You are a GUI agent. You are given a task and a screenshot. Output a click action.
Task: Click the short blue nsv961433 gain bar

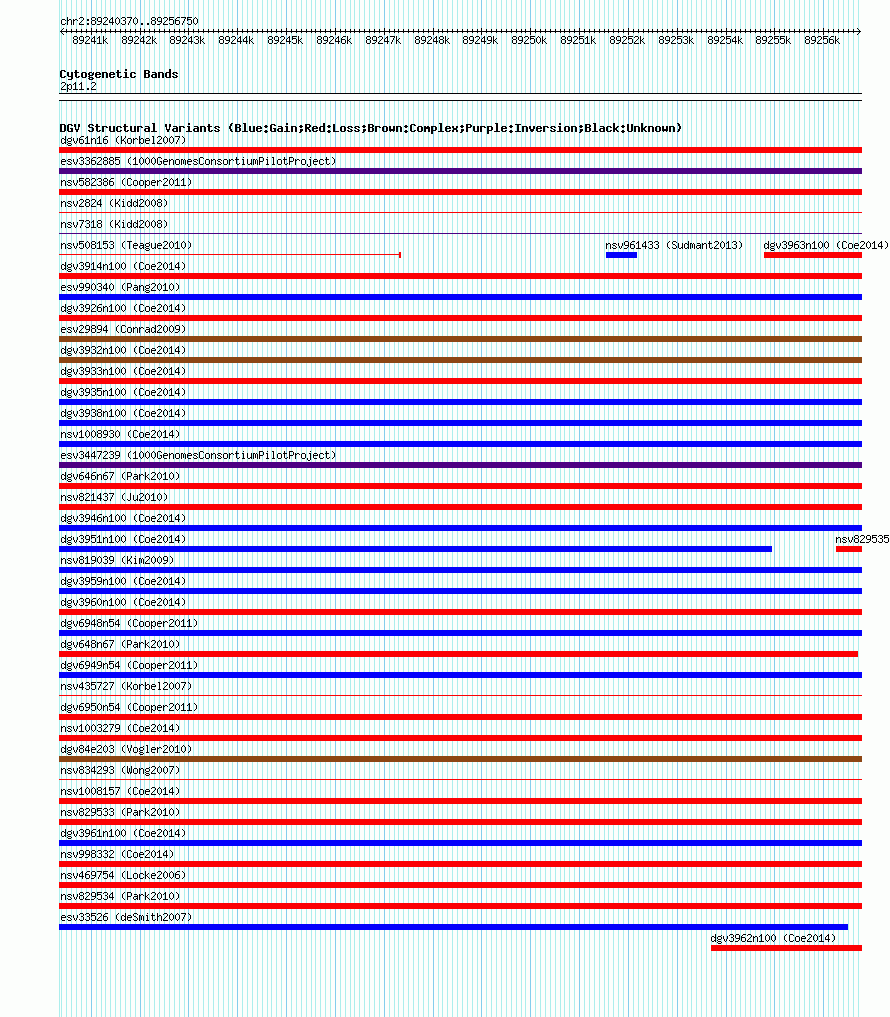[x=621, y=255]
